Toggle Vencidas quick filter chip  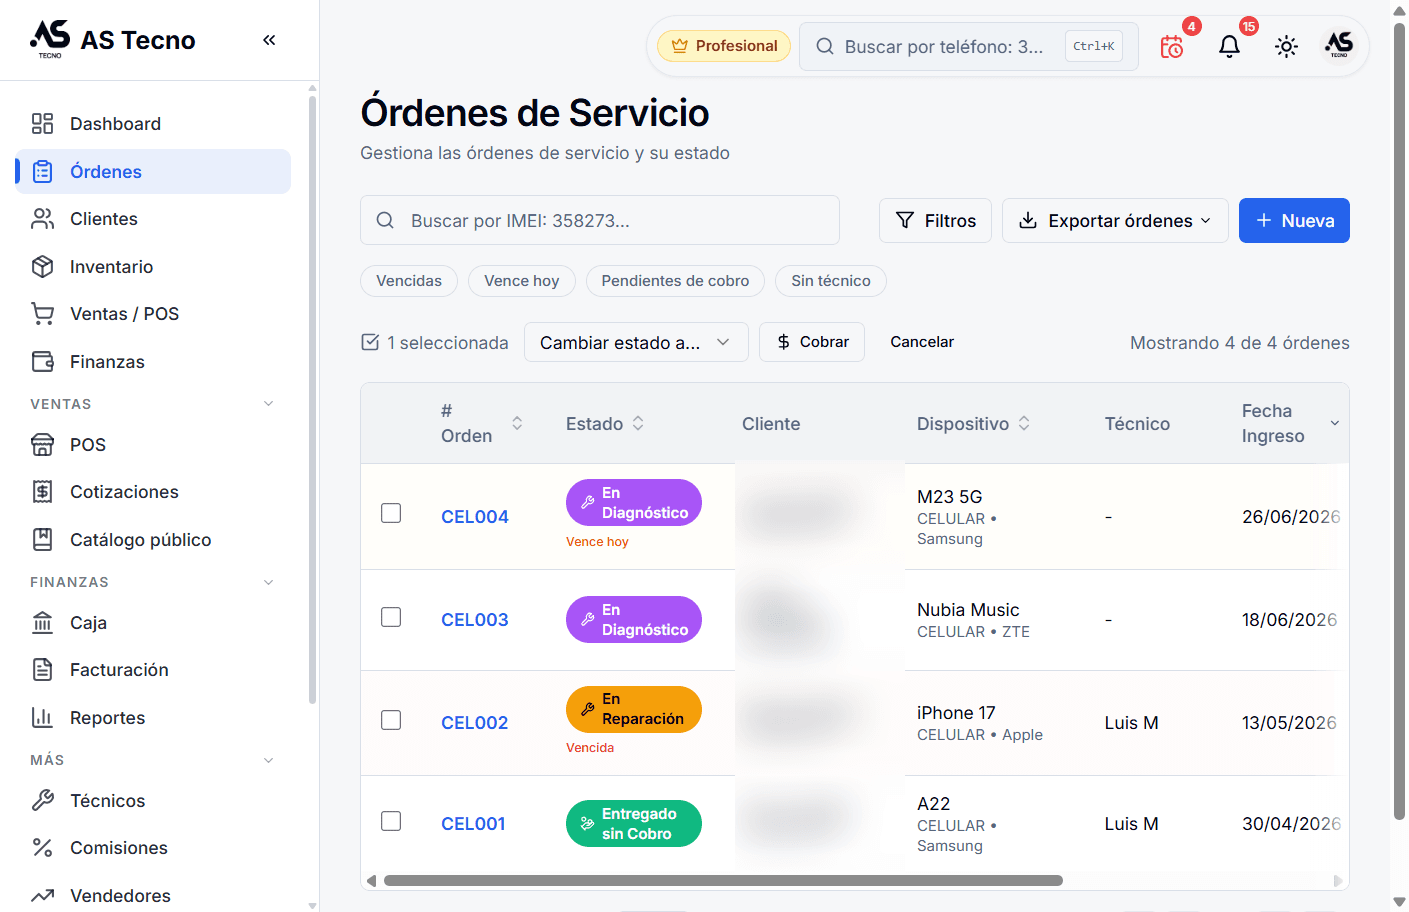coord(409,281)
